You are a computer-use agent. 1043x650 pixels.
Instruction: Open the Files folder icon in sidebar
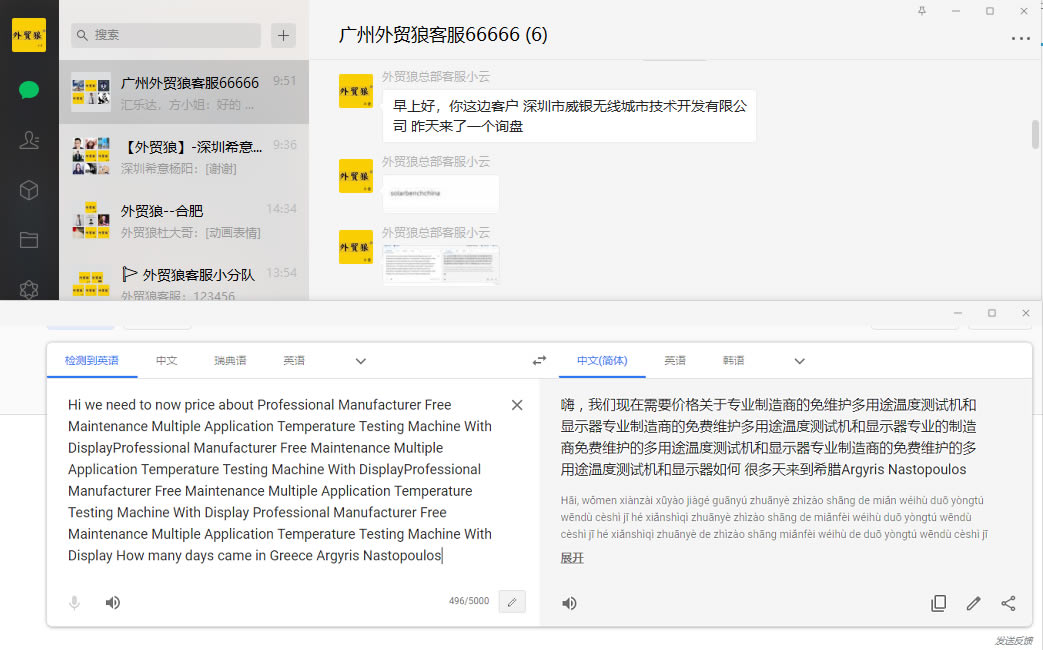pyautogui.click(x=29, y=240)
